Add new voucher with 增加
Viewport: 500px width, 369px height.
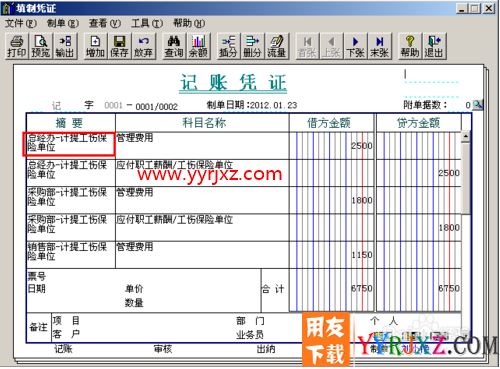click(95, 46)
